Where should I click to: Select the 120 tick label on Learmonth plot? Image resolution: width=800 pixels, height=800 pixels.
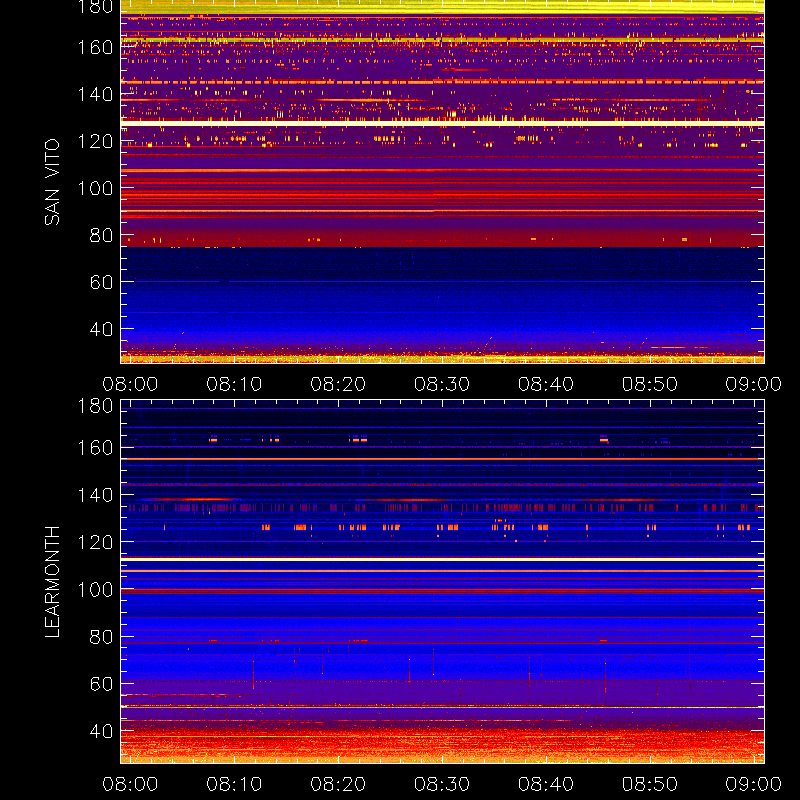click(95, 542)
